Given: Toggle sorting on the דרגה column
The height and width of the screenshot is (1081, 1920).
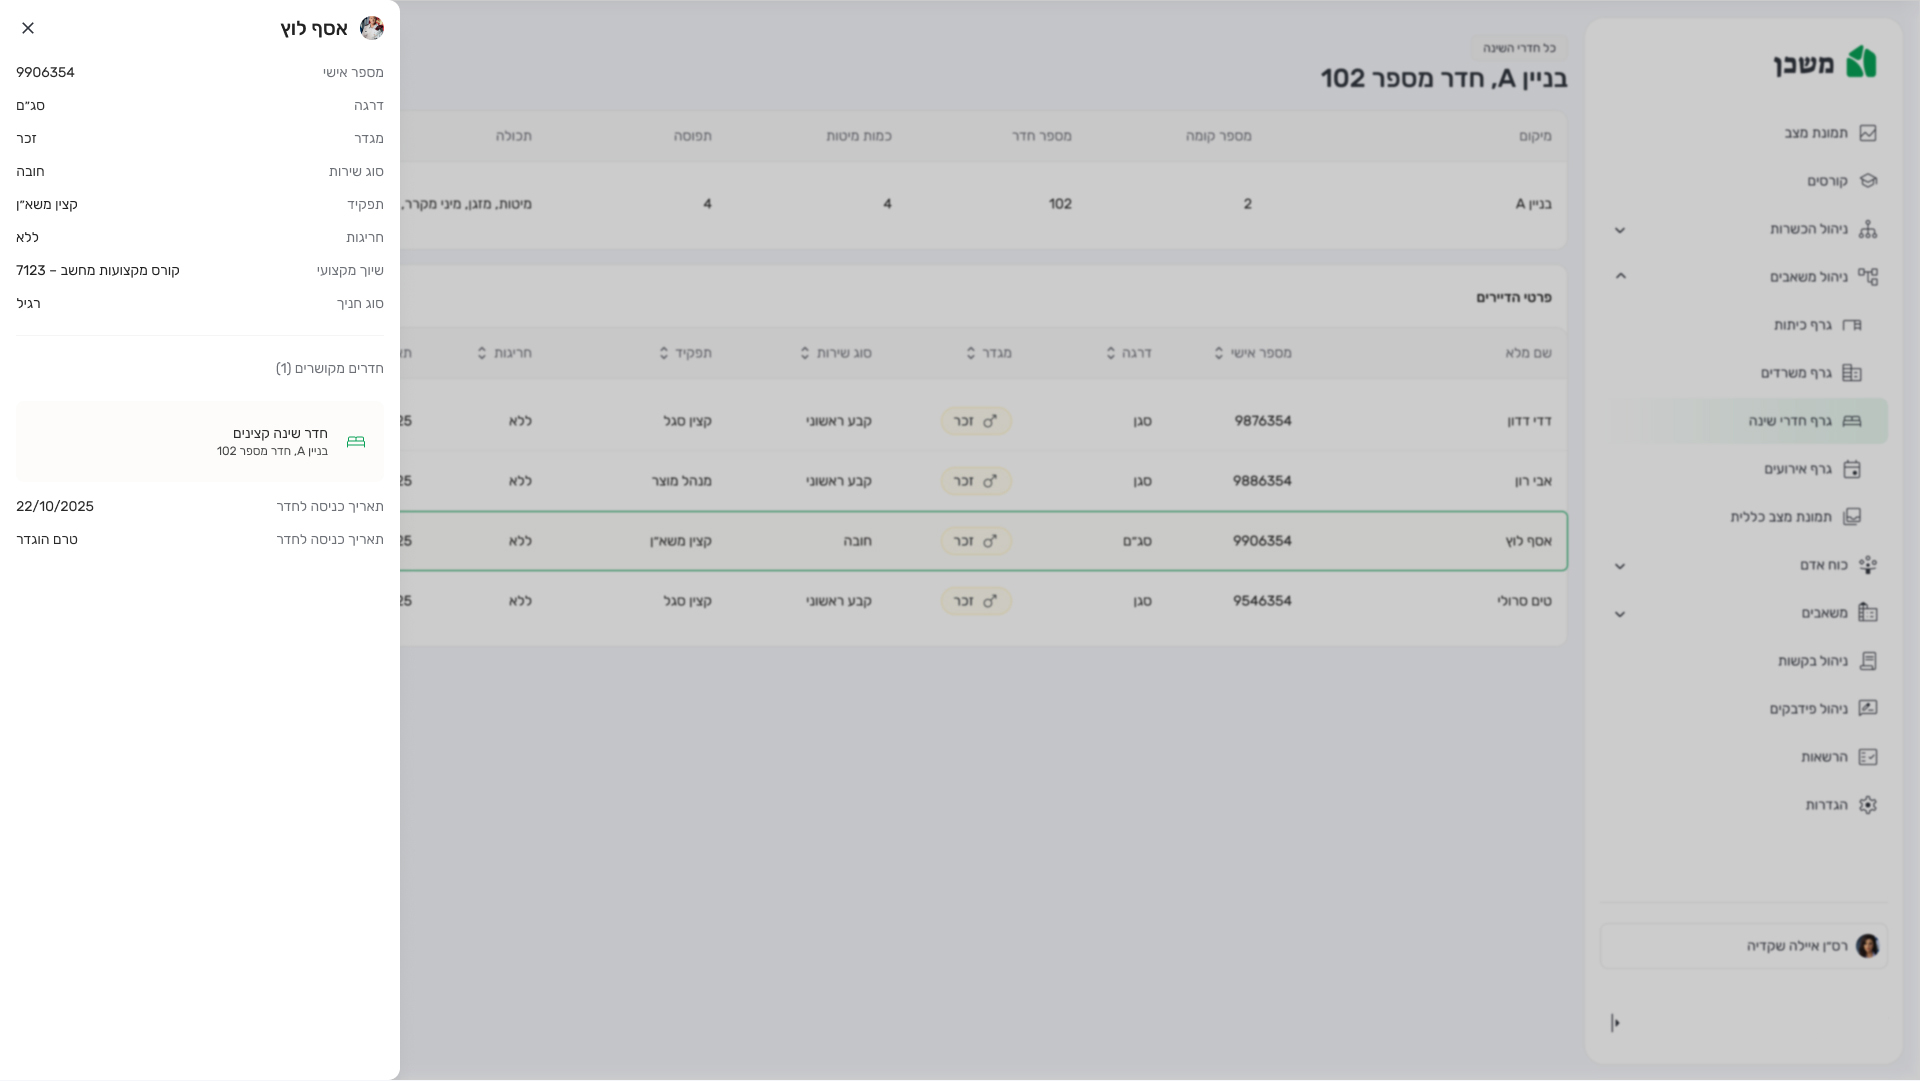Looking at the screenshot, I should (x=1110, y=352).
